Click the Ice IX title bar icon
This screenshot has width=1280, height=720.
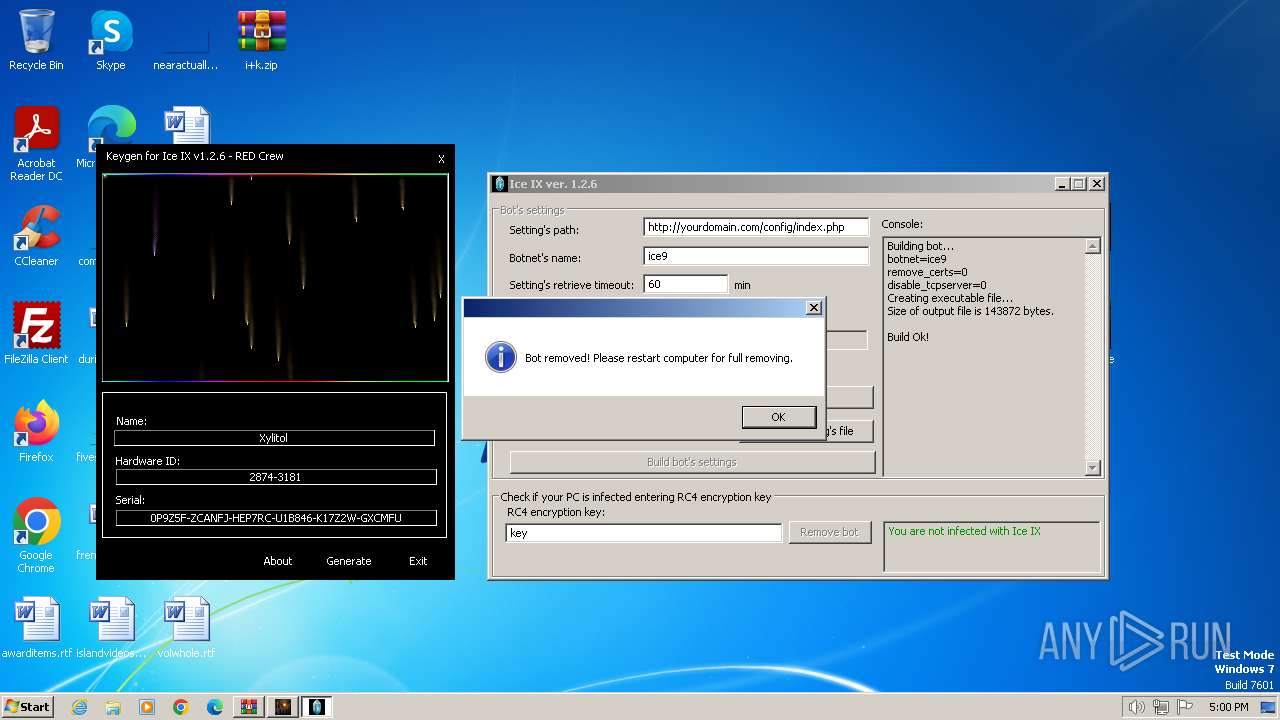tap(501, 184)
